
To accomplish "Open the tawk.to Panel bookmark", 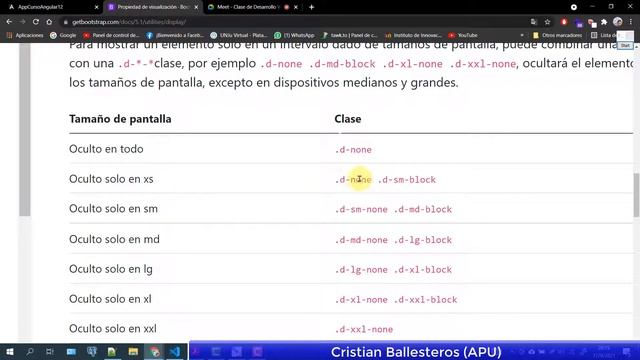I will 350,35.
